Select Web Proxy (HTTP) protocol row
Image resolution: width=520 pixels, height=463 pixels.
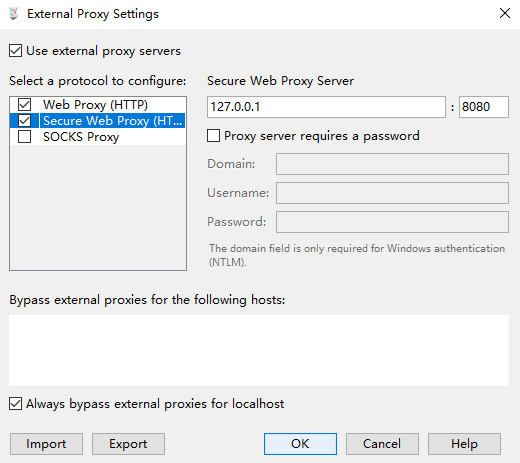tap(98, 105)
